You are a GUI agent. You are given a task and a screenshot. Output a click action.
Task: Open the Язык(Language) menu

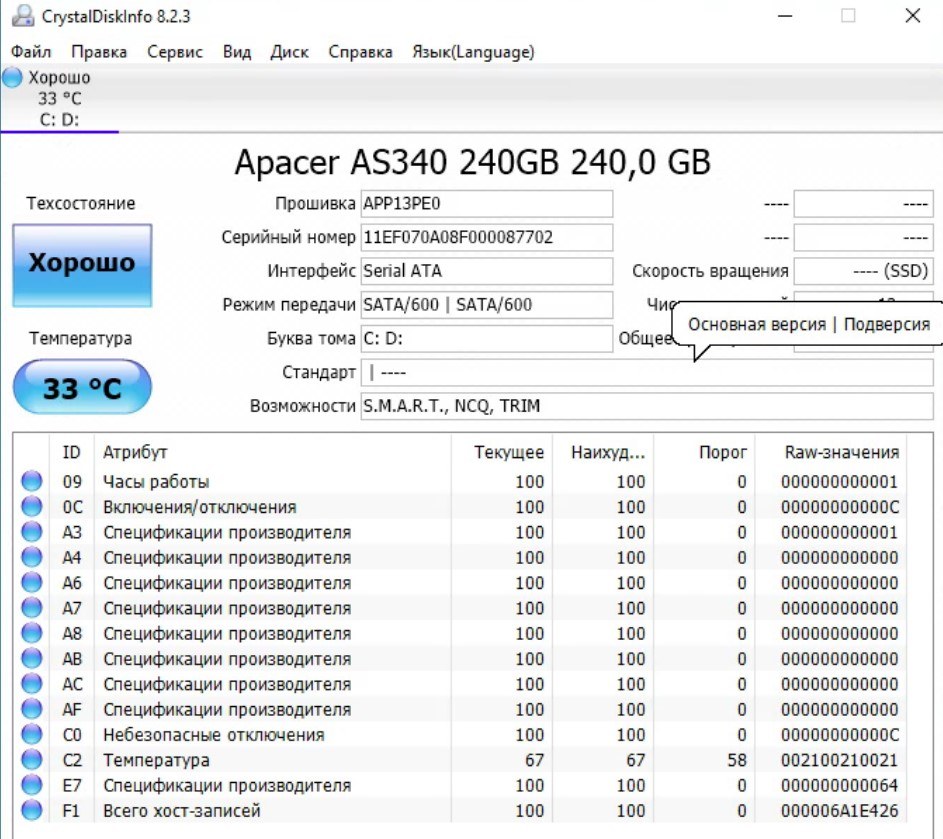point(473,52)
